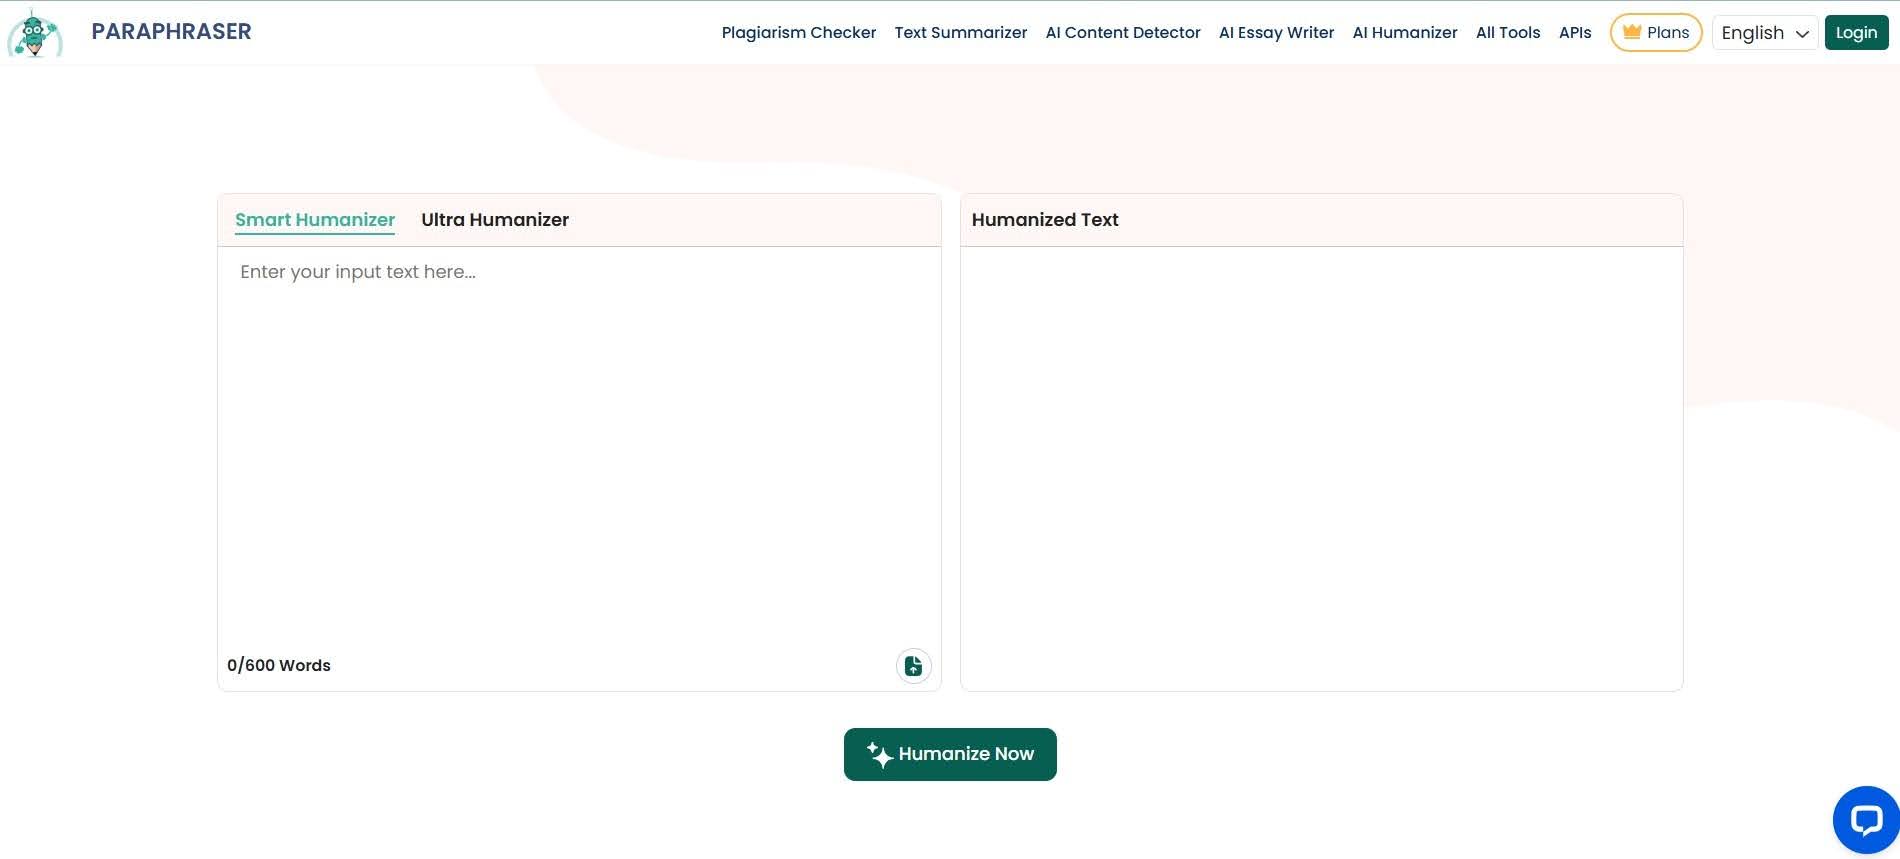Viewport: 1900px width, 859px height.
Task: Click the file upload icon in input box
Action: coord(913,666)
